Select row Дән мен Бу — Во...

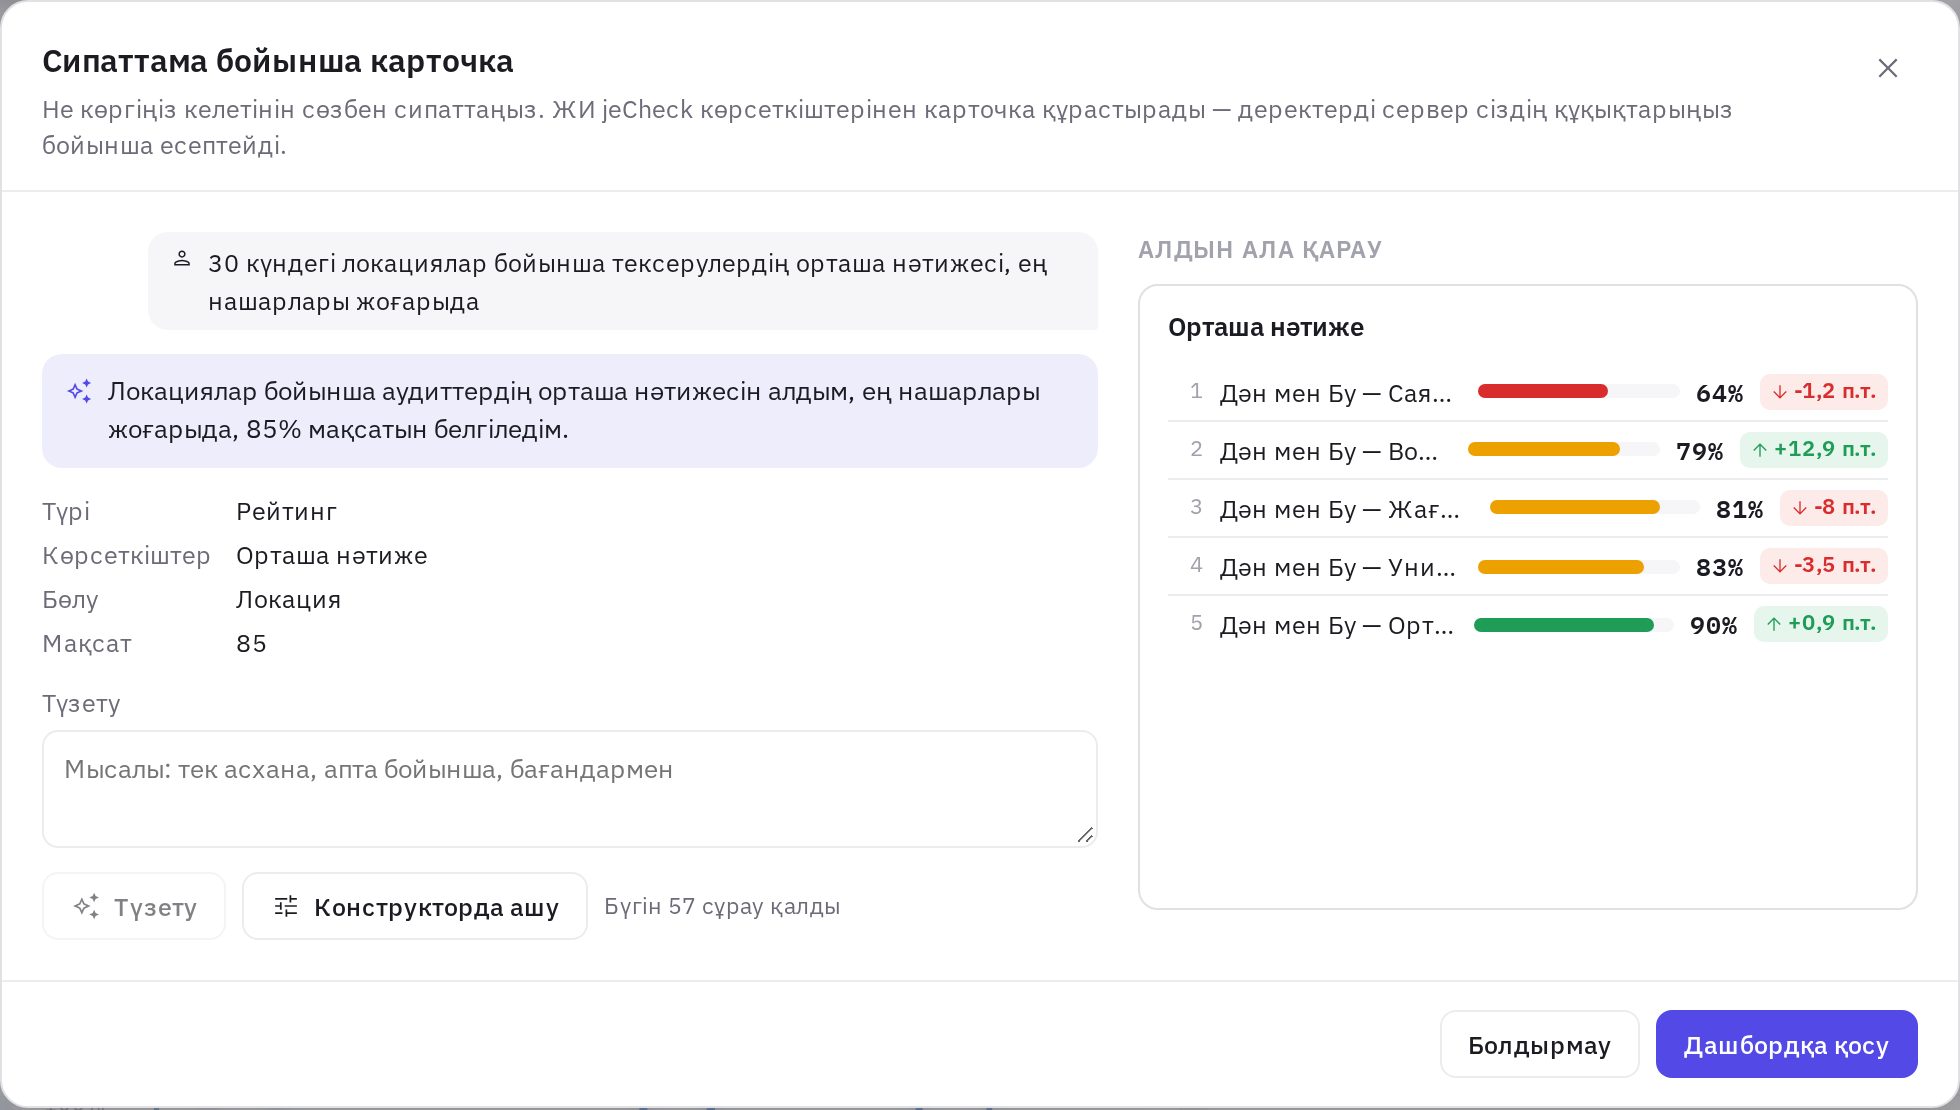[x=1527, y=450]
